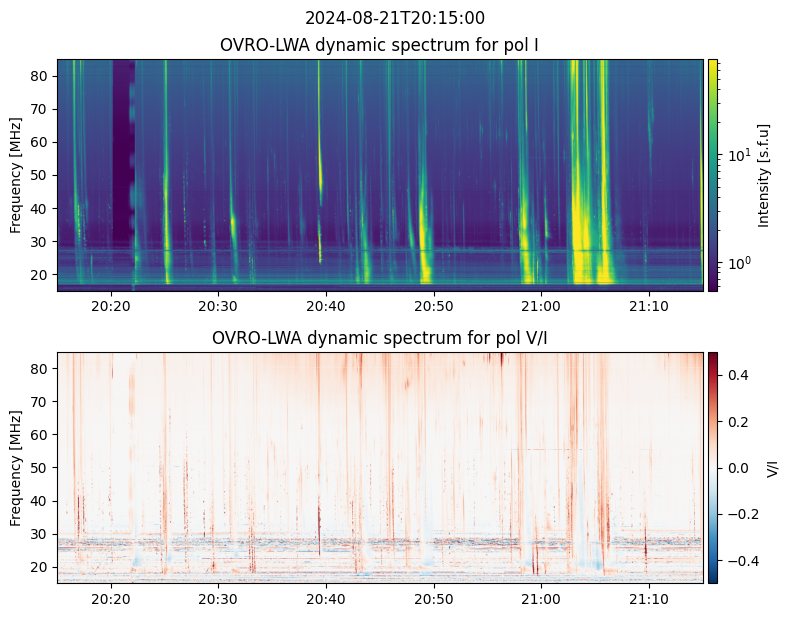Click the V/I red-blue colorbar
Viewport: 789px width, 617px height.
point(713,468)
